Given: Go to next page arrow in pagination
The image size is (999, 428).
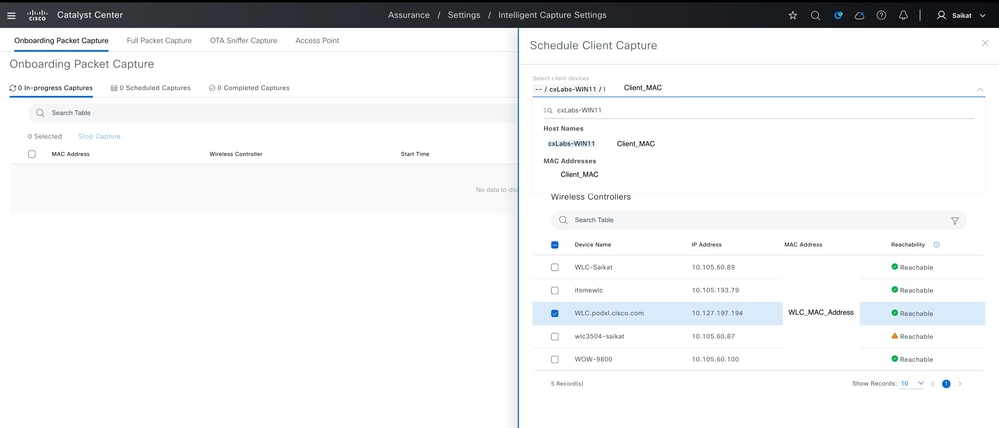Looking at the screenshot, I should coord(960,384).
